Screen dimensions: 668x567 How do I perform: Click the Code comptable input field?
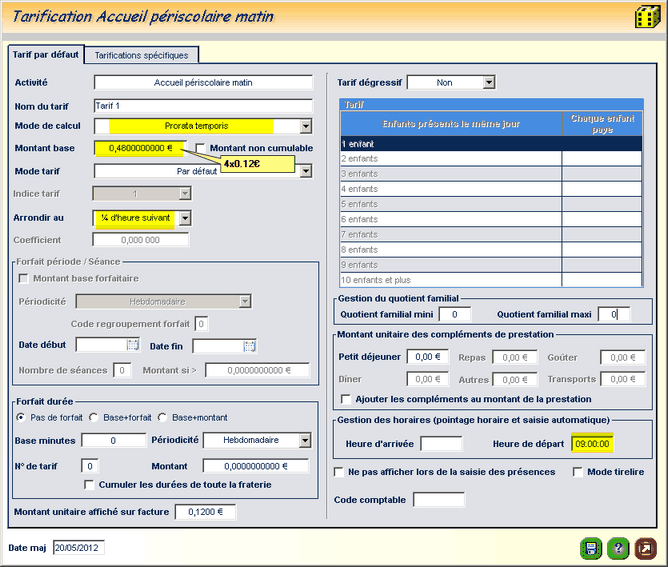[438, 499]
